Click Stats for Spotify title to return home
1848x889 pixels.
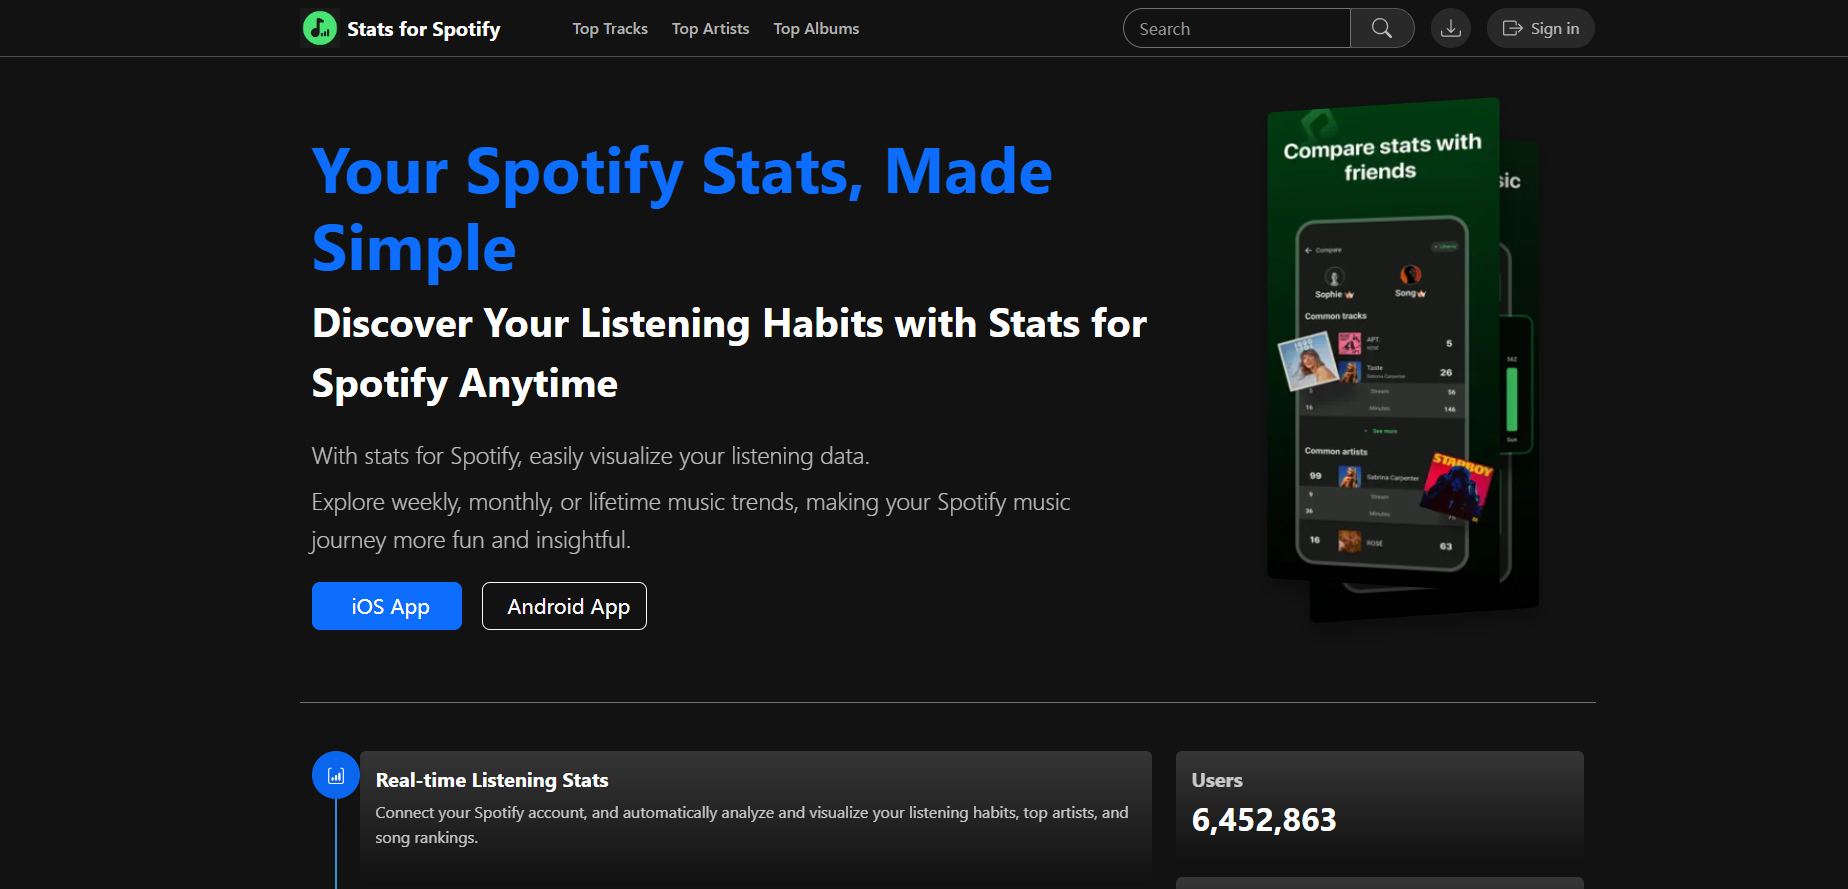coord(423,28)
